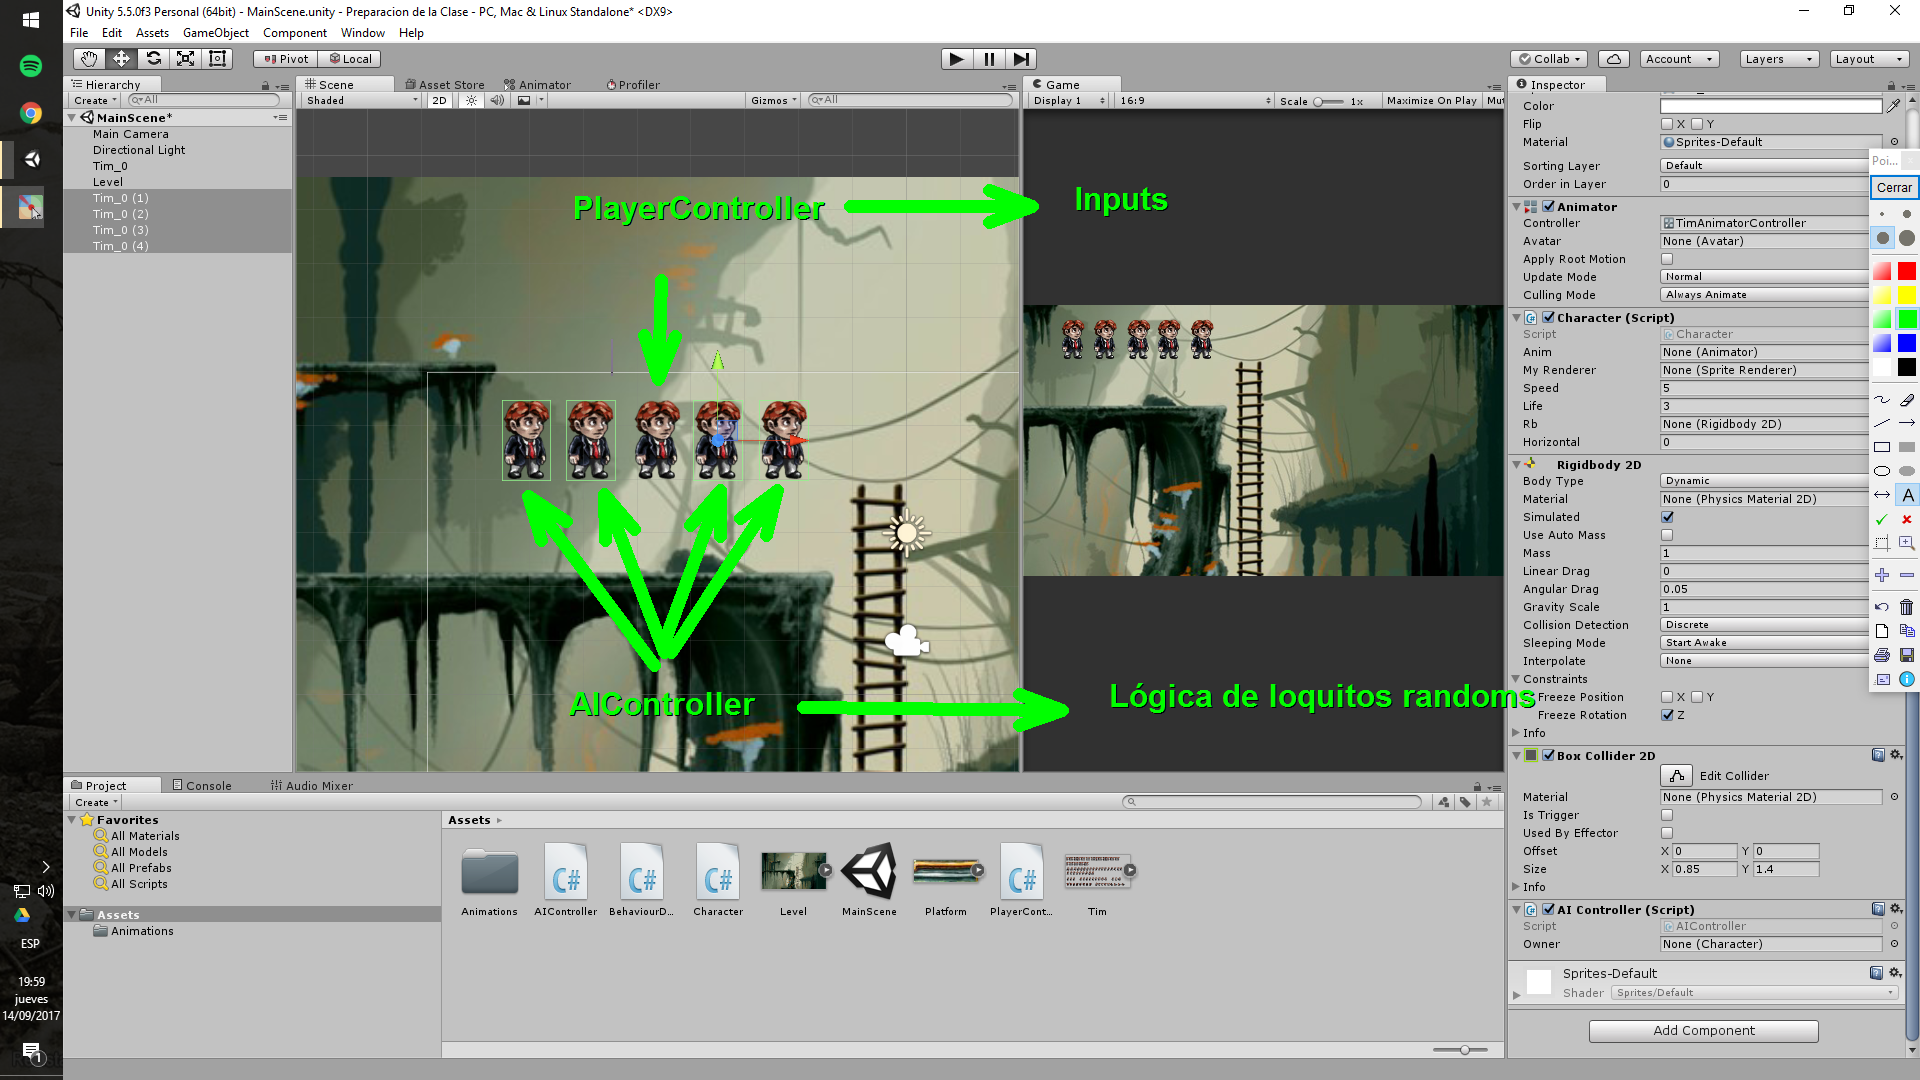Open the Layers dropdown

point(1777,59)
